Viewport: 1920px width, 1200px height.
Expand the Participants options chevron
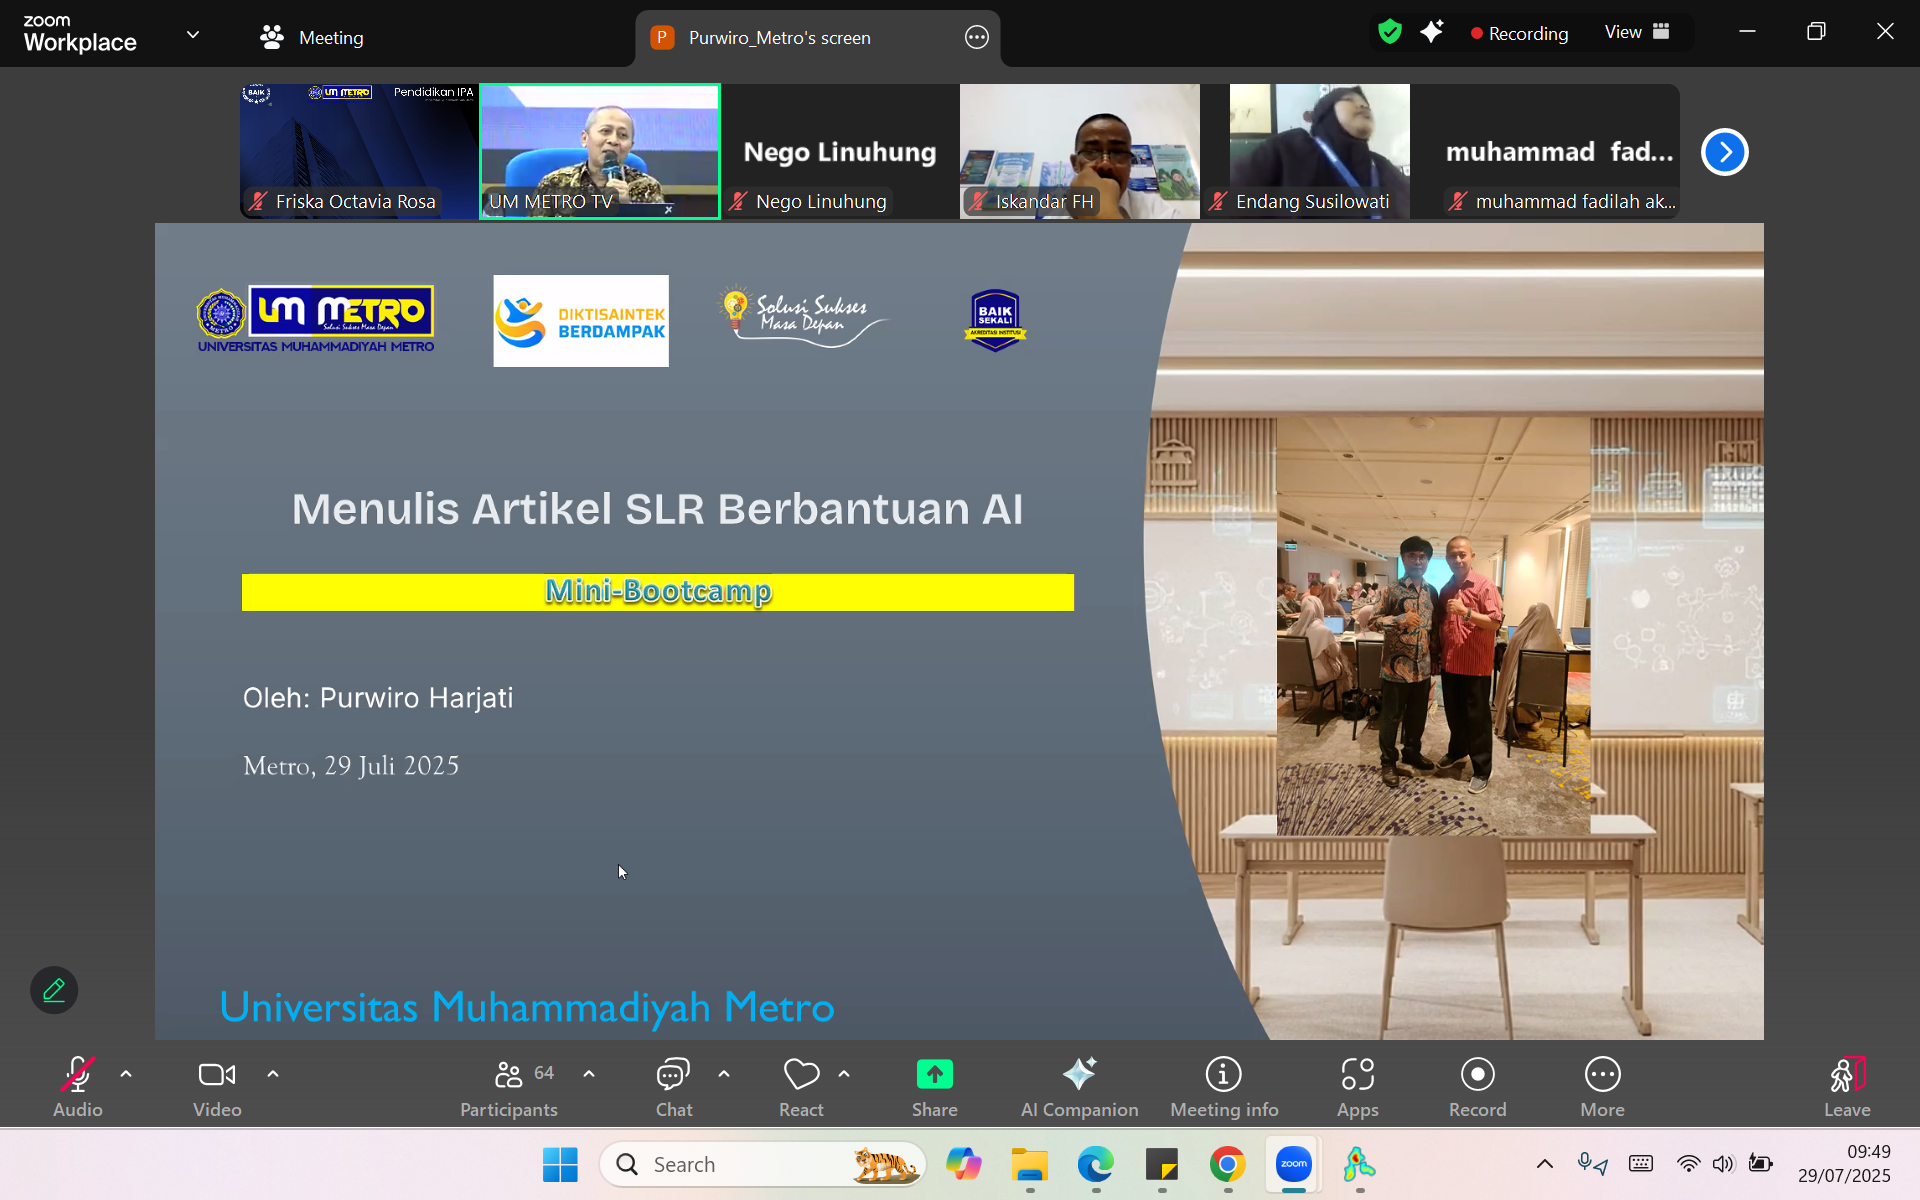pyautogui.click(x=589, y=1074)
